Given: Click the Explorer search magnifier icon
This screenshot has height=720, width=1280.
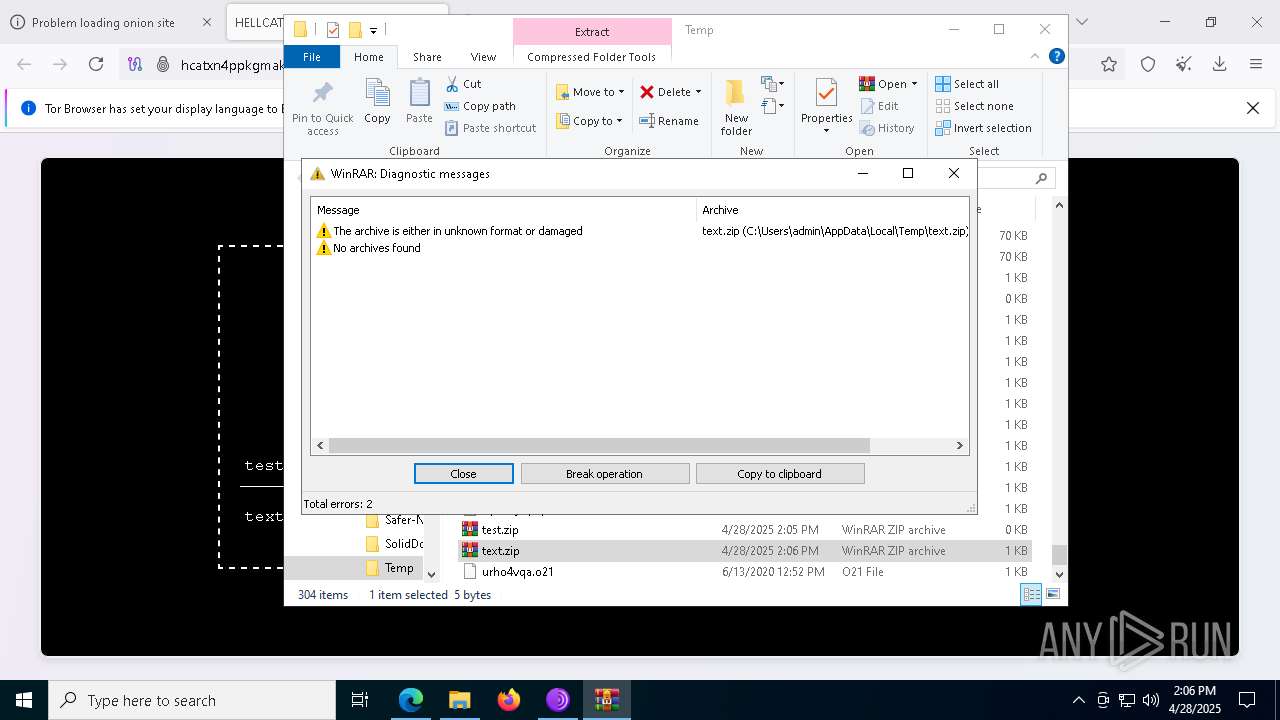Looking at the screenshot, I should pos(1041,178).
